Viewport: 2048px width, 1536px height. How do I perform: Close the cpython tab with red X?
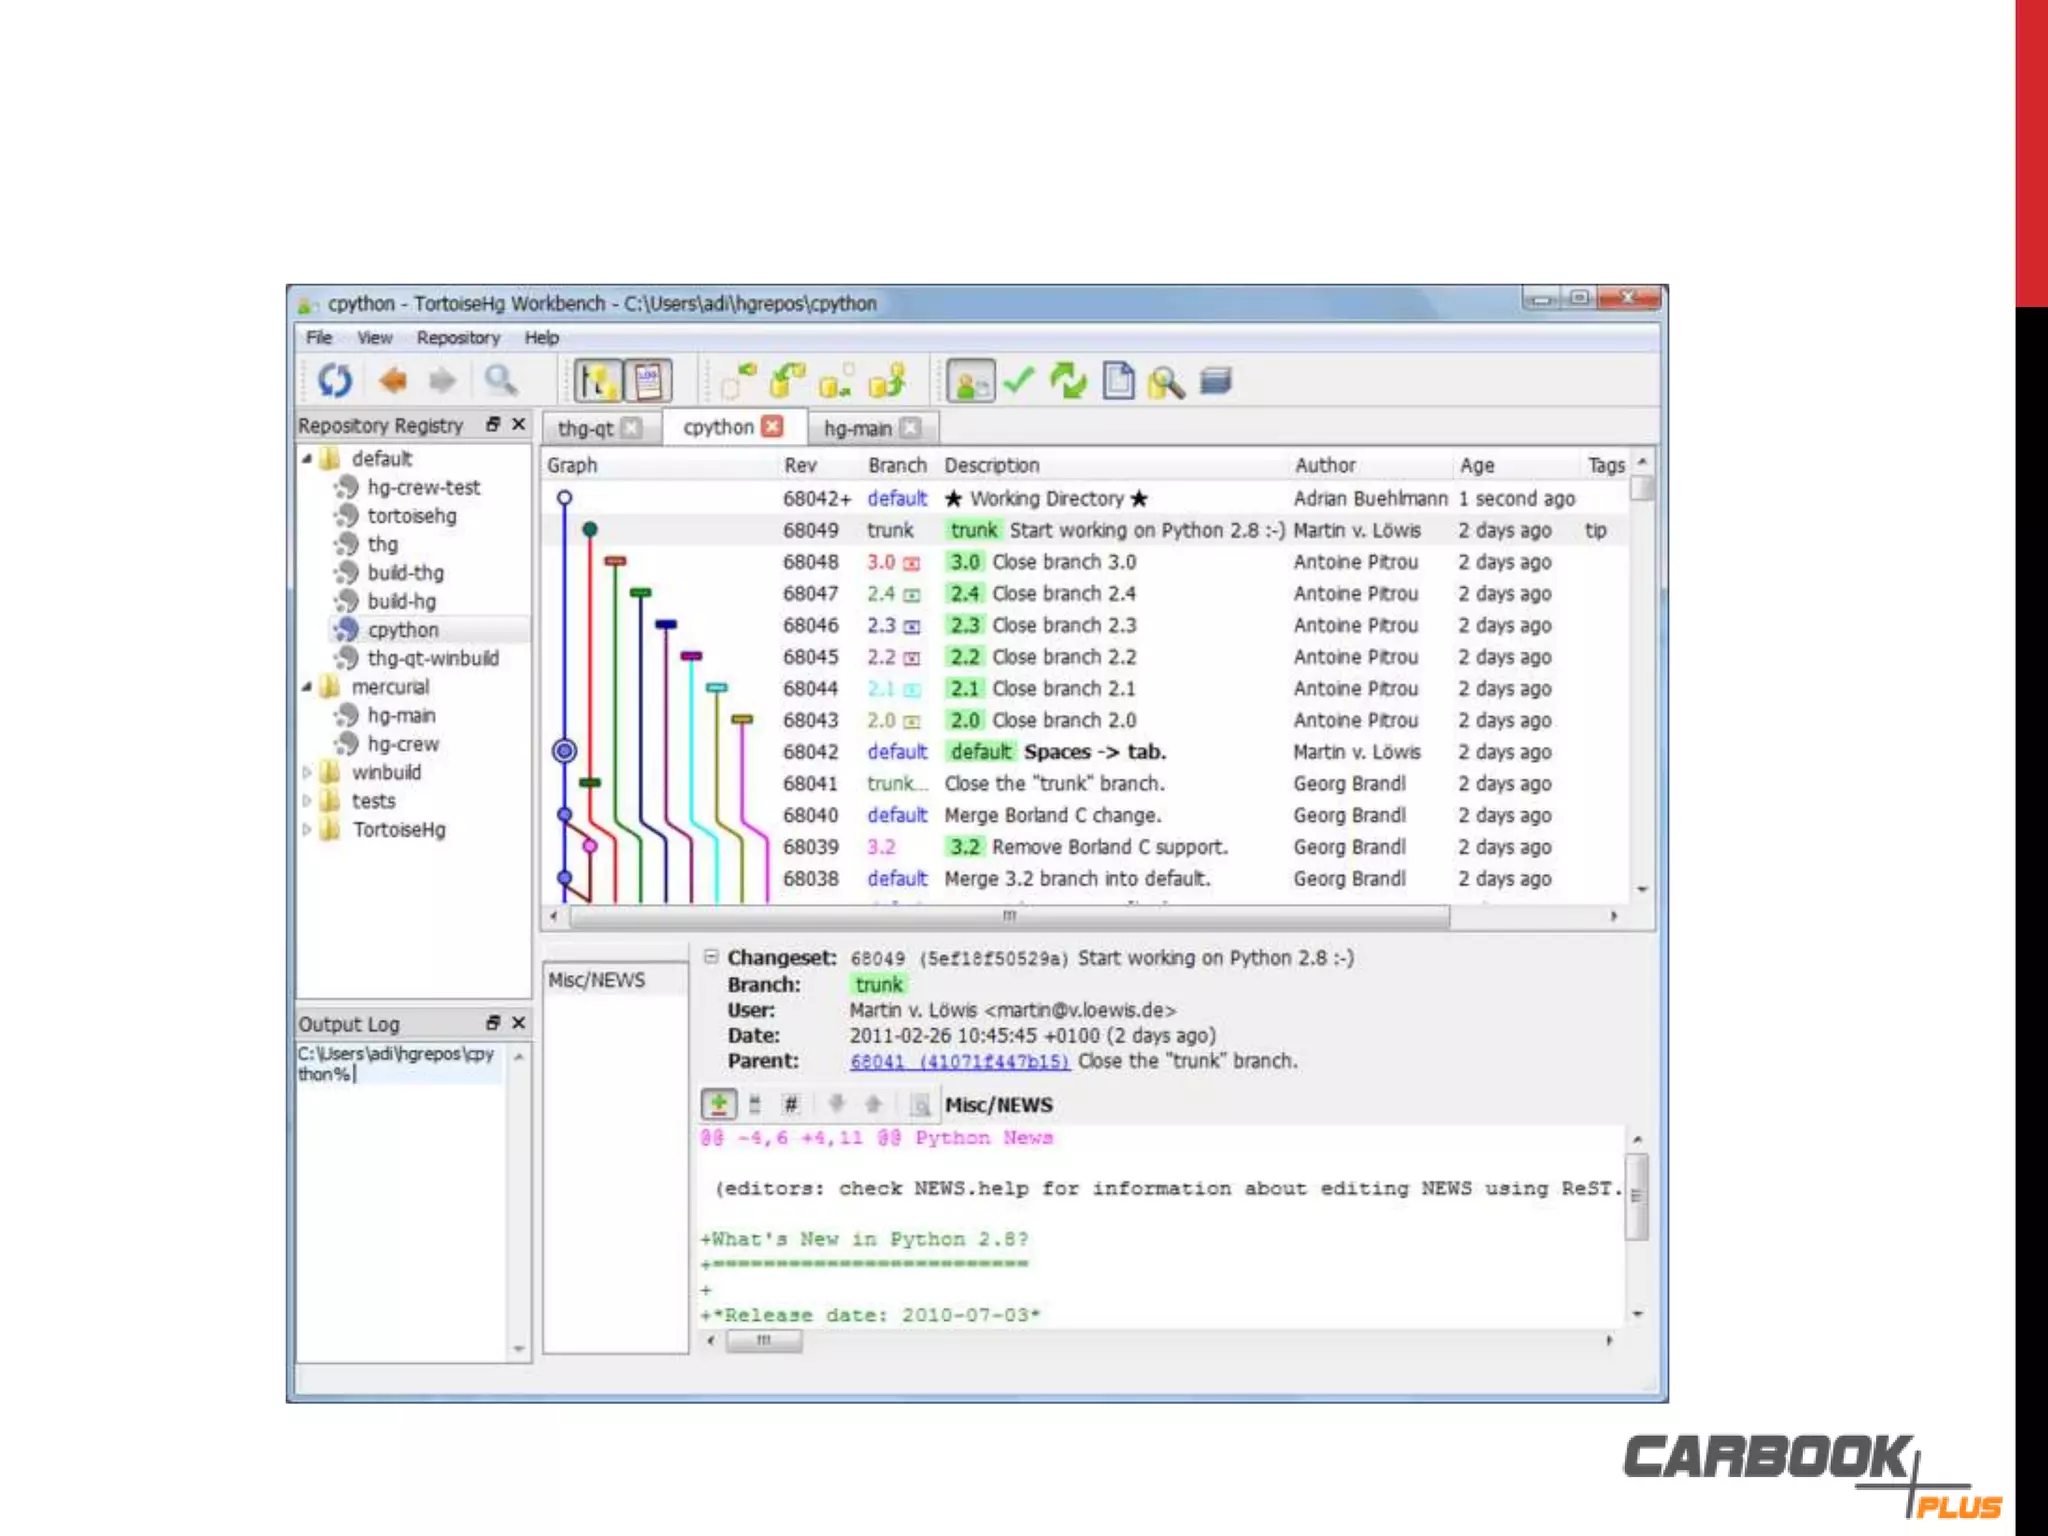tap(772, 427)
